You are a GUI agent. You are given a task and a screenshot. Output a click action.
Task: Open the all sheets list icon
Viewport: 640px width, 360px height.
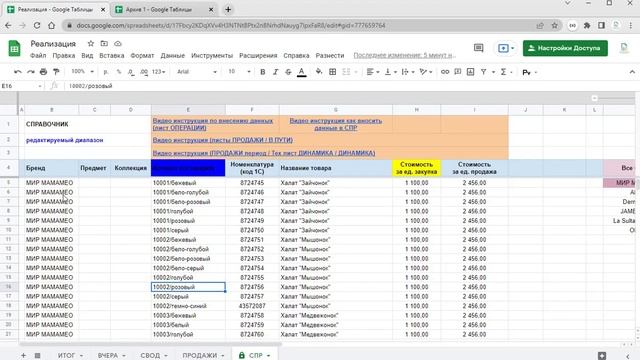37,356
